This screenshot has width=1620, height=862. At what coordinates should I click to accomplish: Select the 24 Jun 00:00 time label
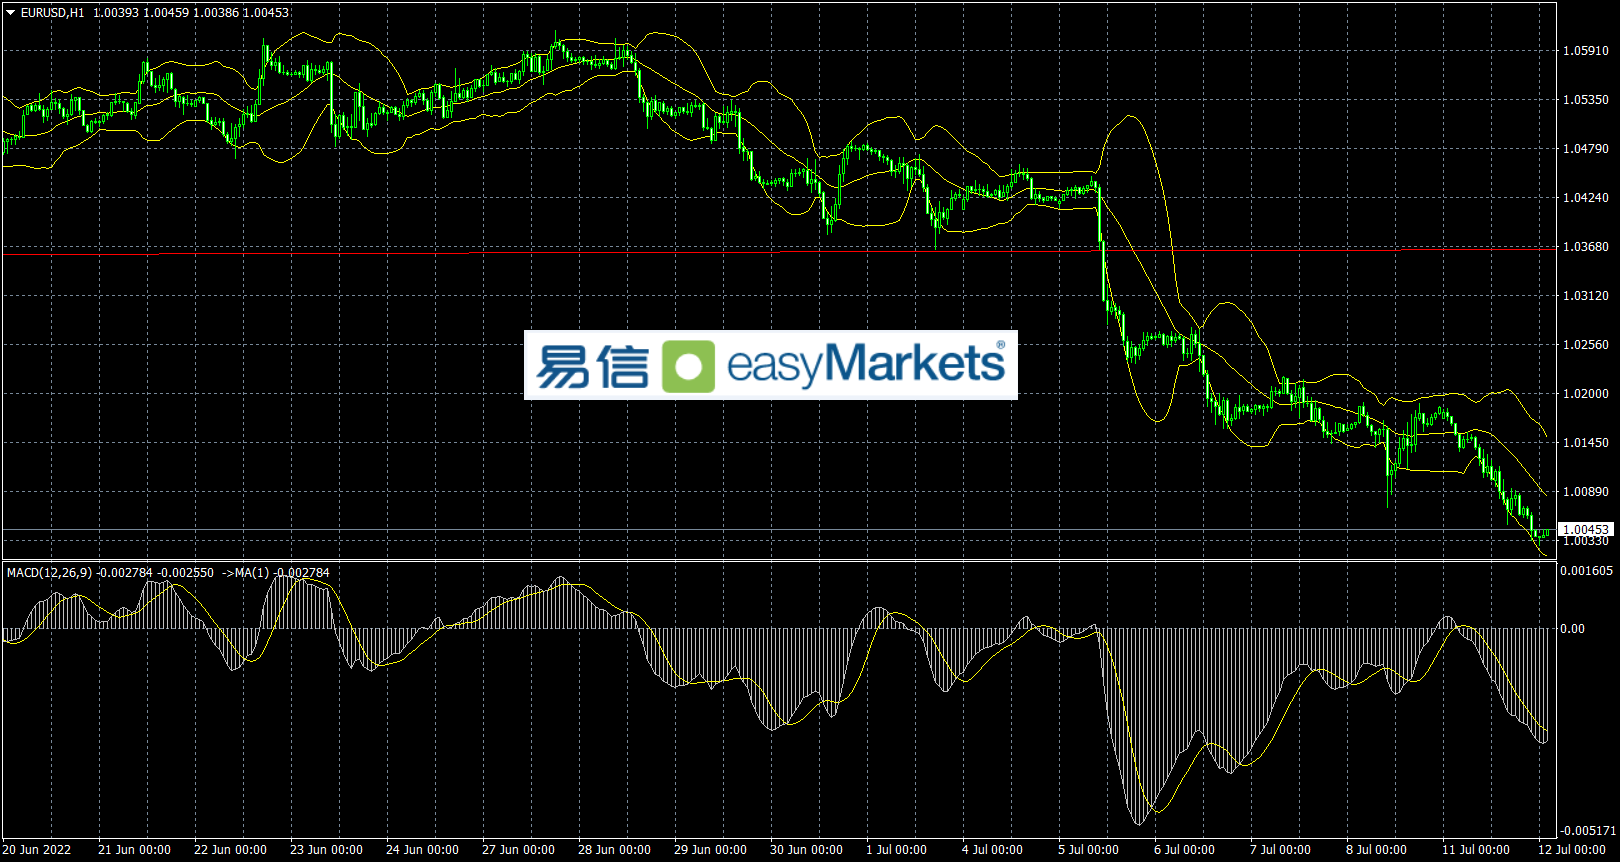click(422, 850)
